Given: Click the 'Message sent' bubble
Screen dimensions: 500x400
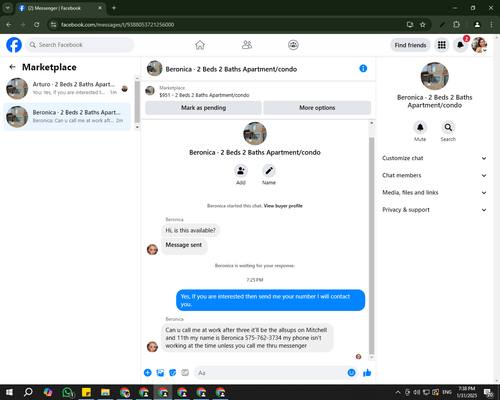Looking at the screenshot, I should [184, 245].
